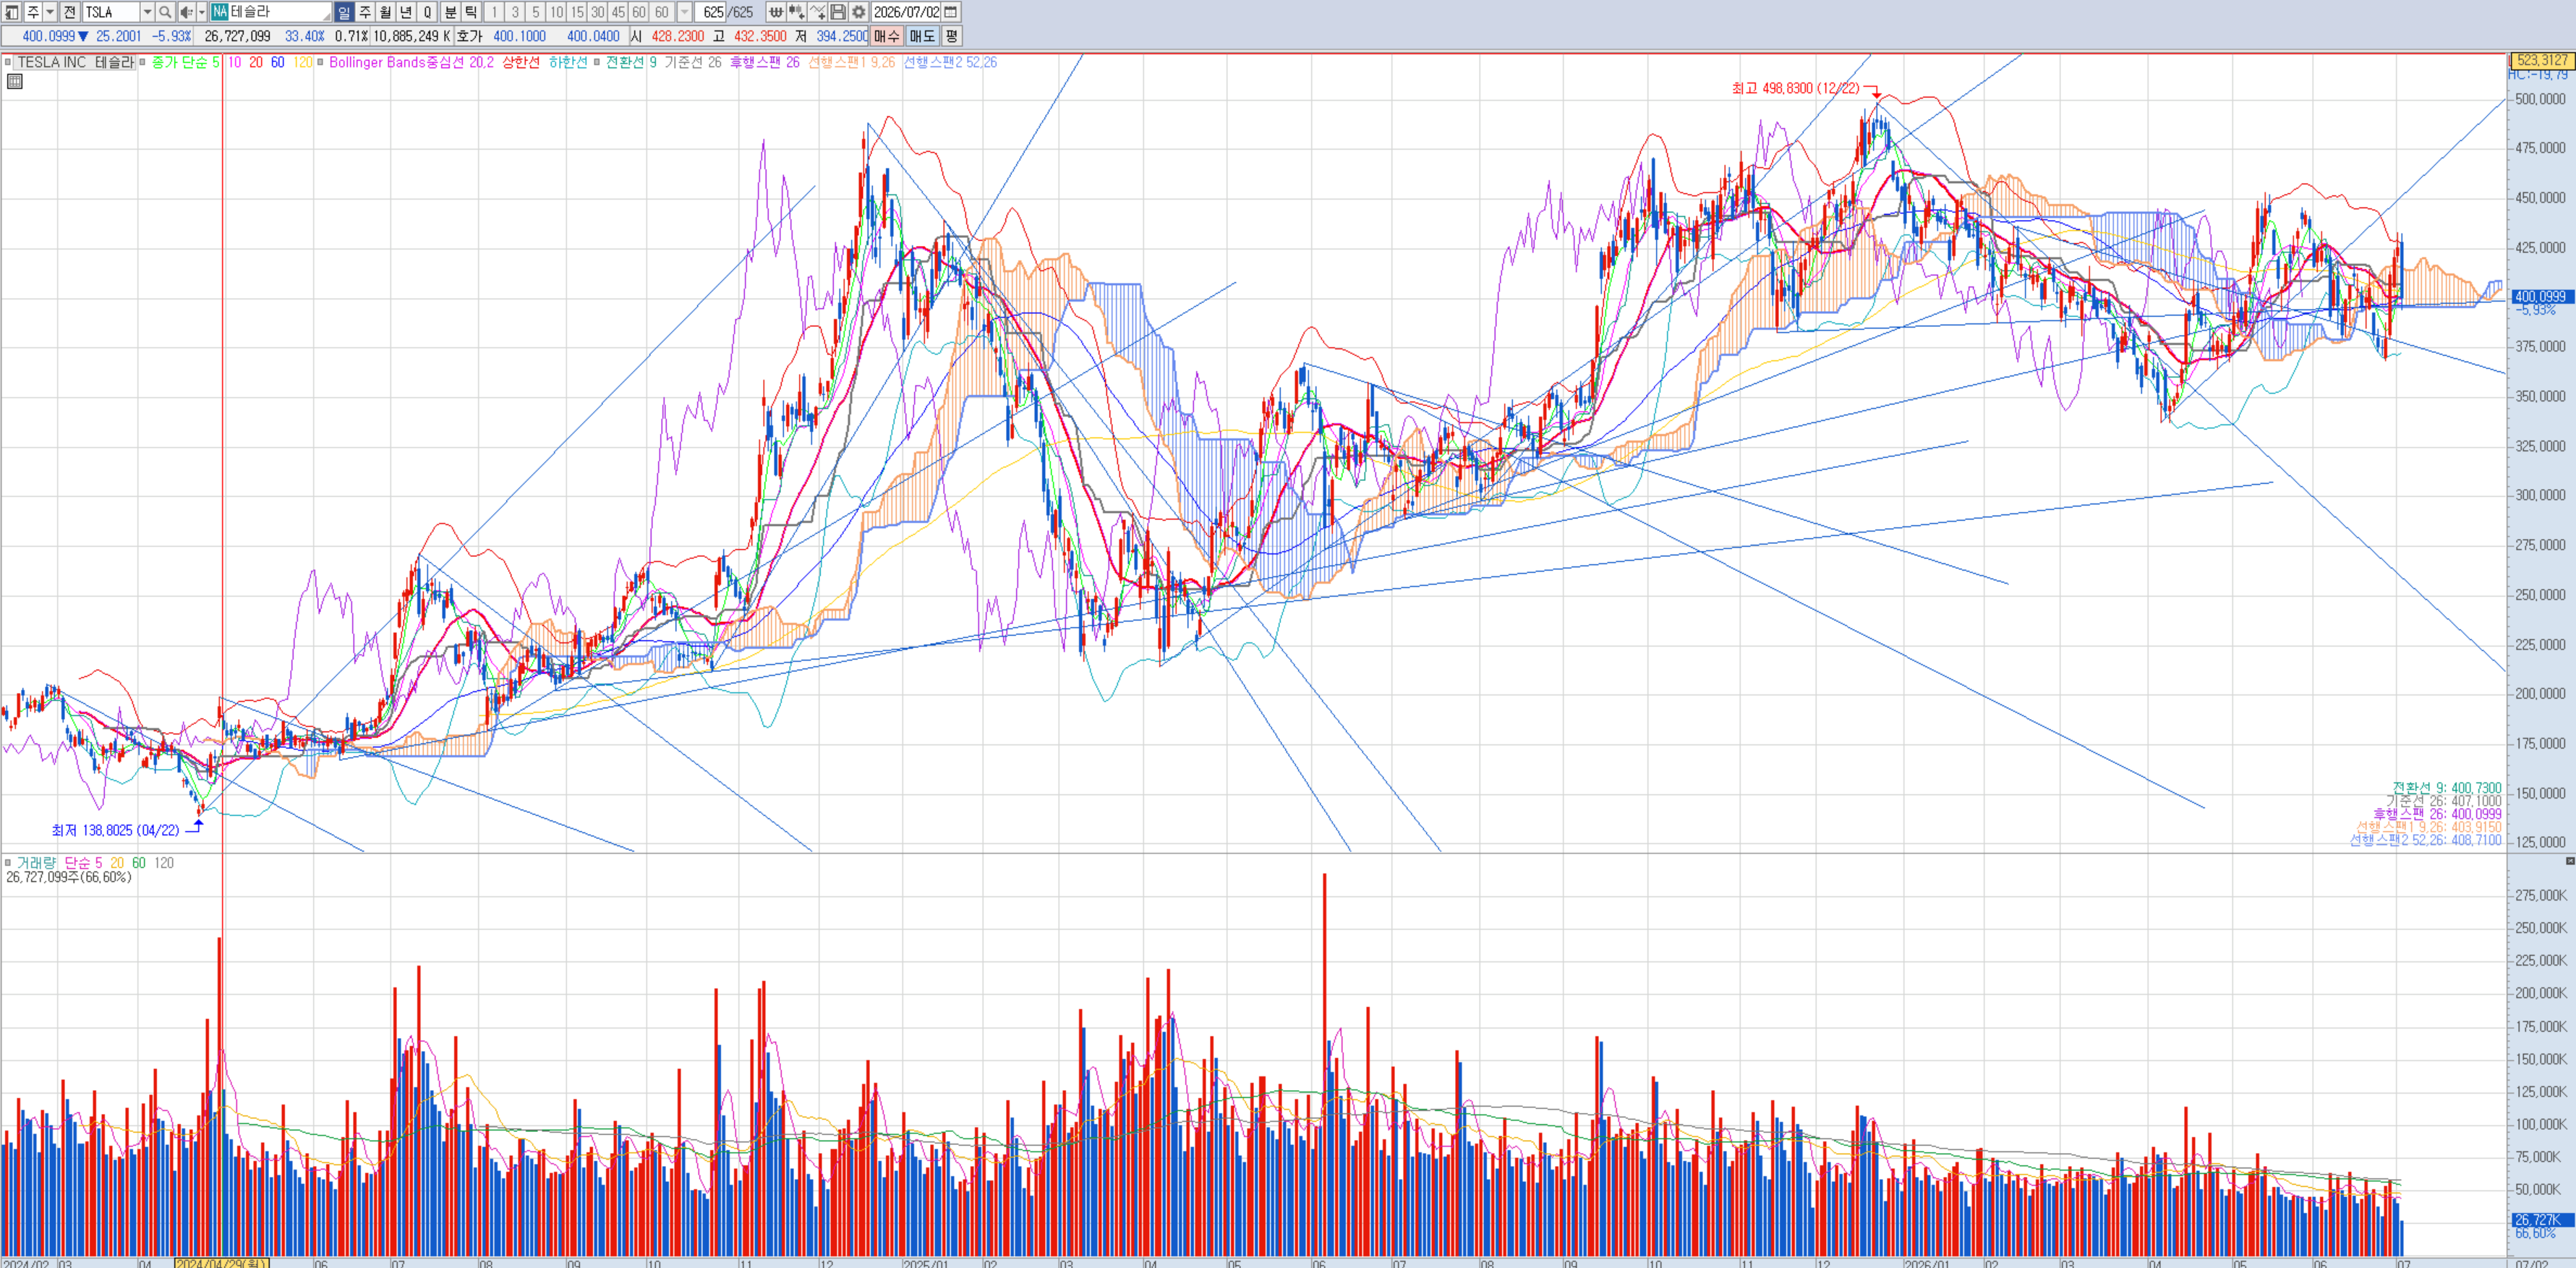Switch to tick 틱 chart
Screen dimensions: 2576x1268
(471, 12)
